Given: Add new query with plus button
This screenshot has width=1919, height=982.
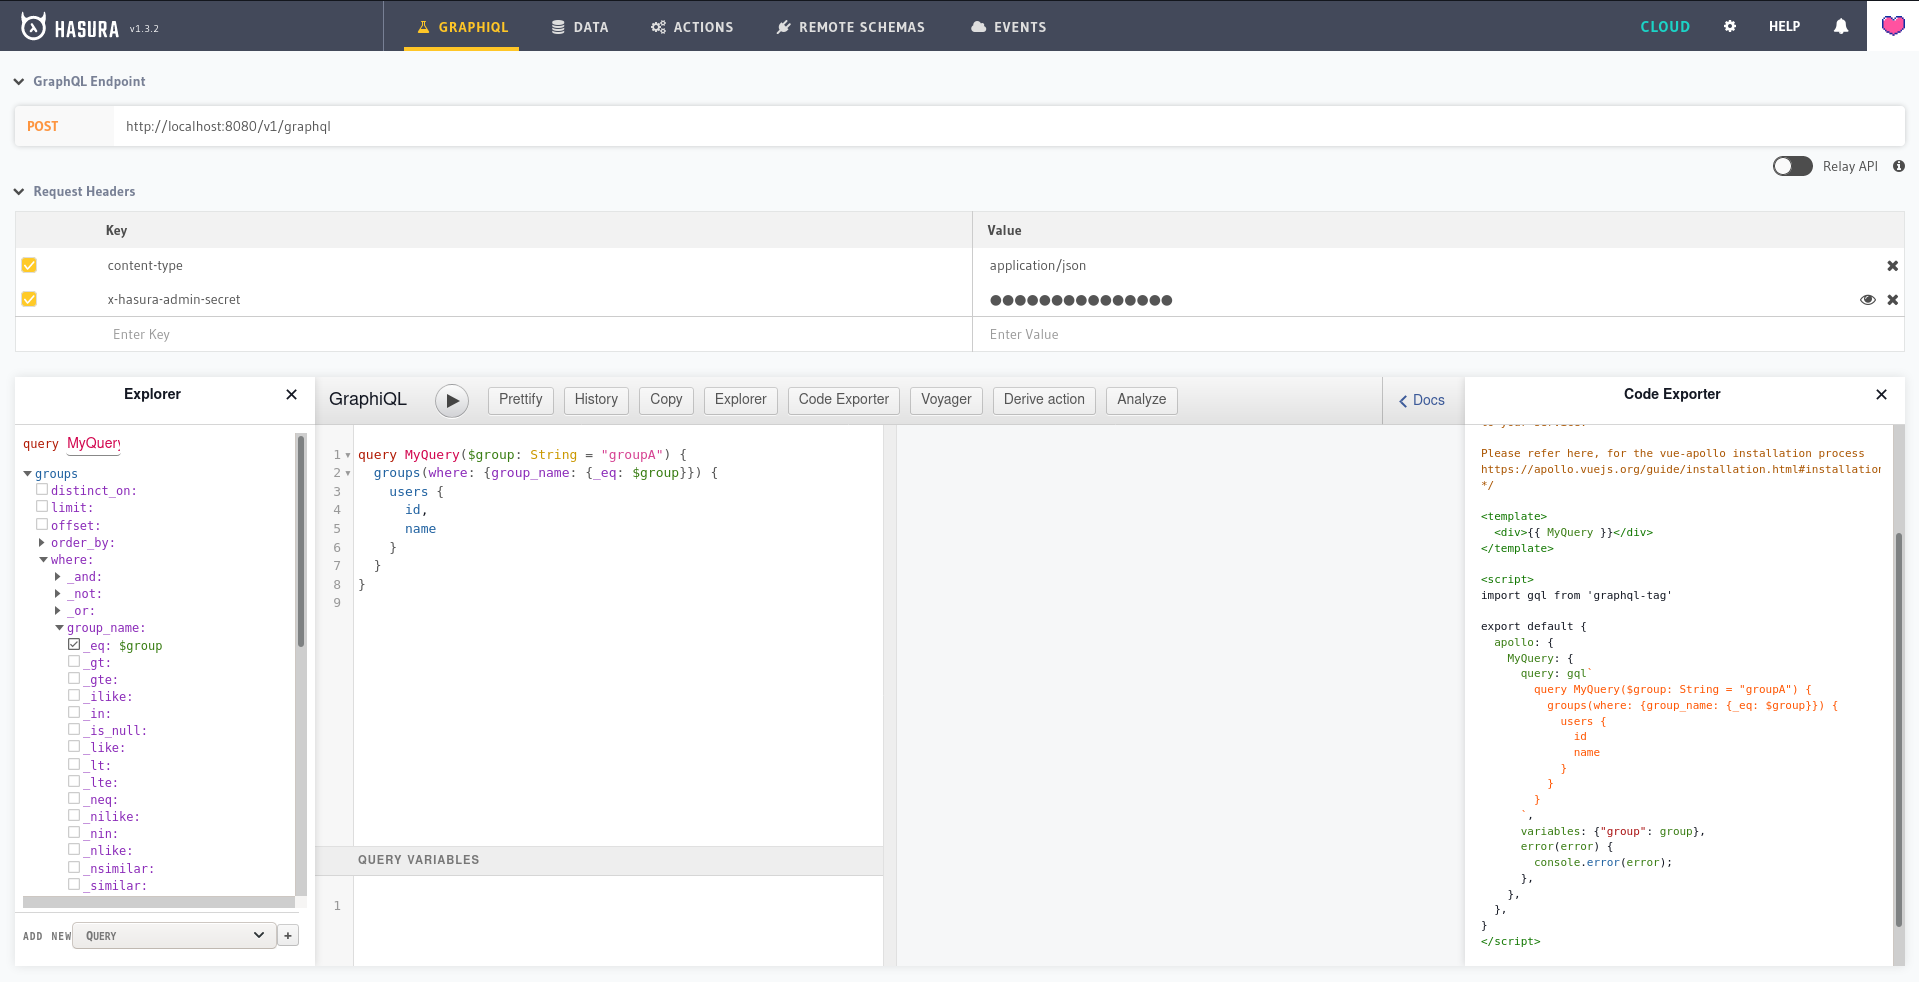Looking at the screenshot, I should [288, 936].
